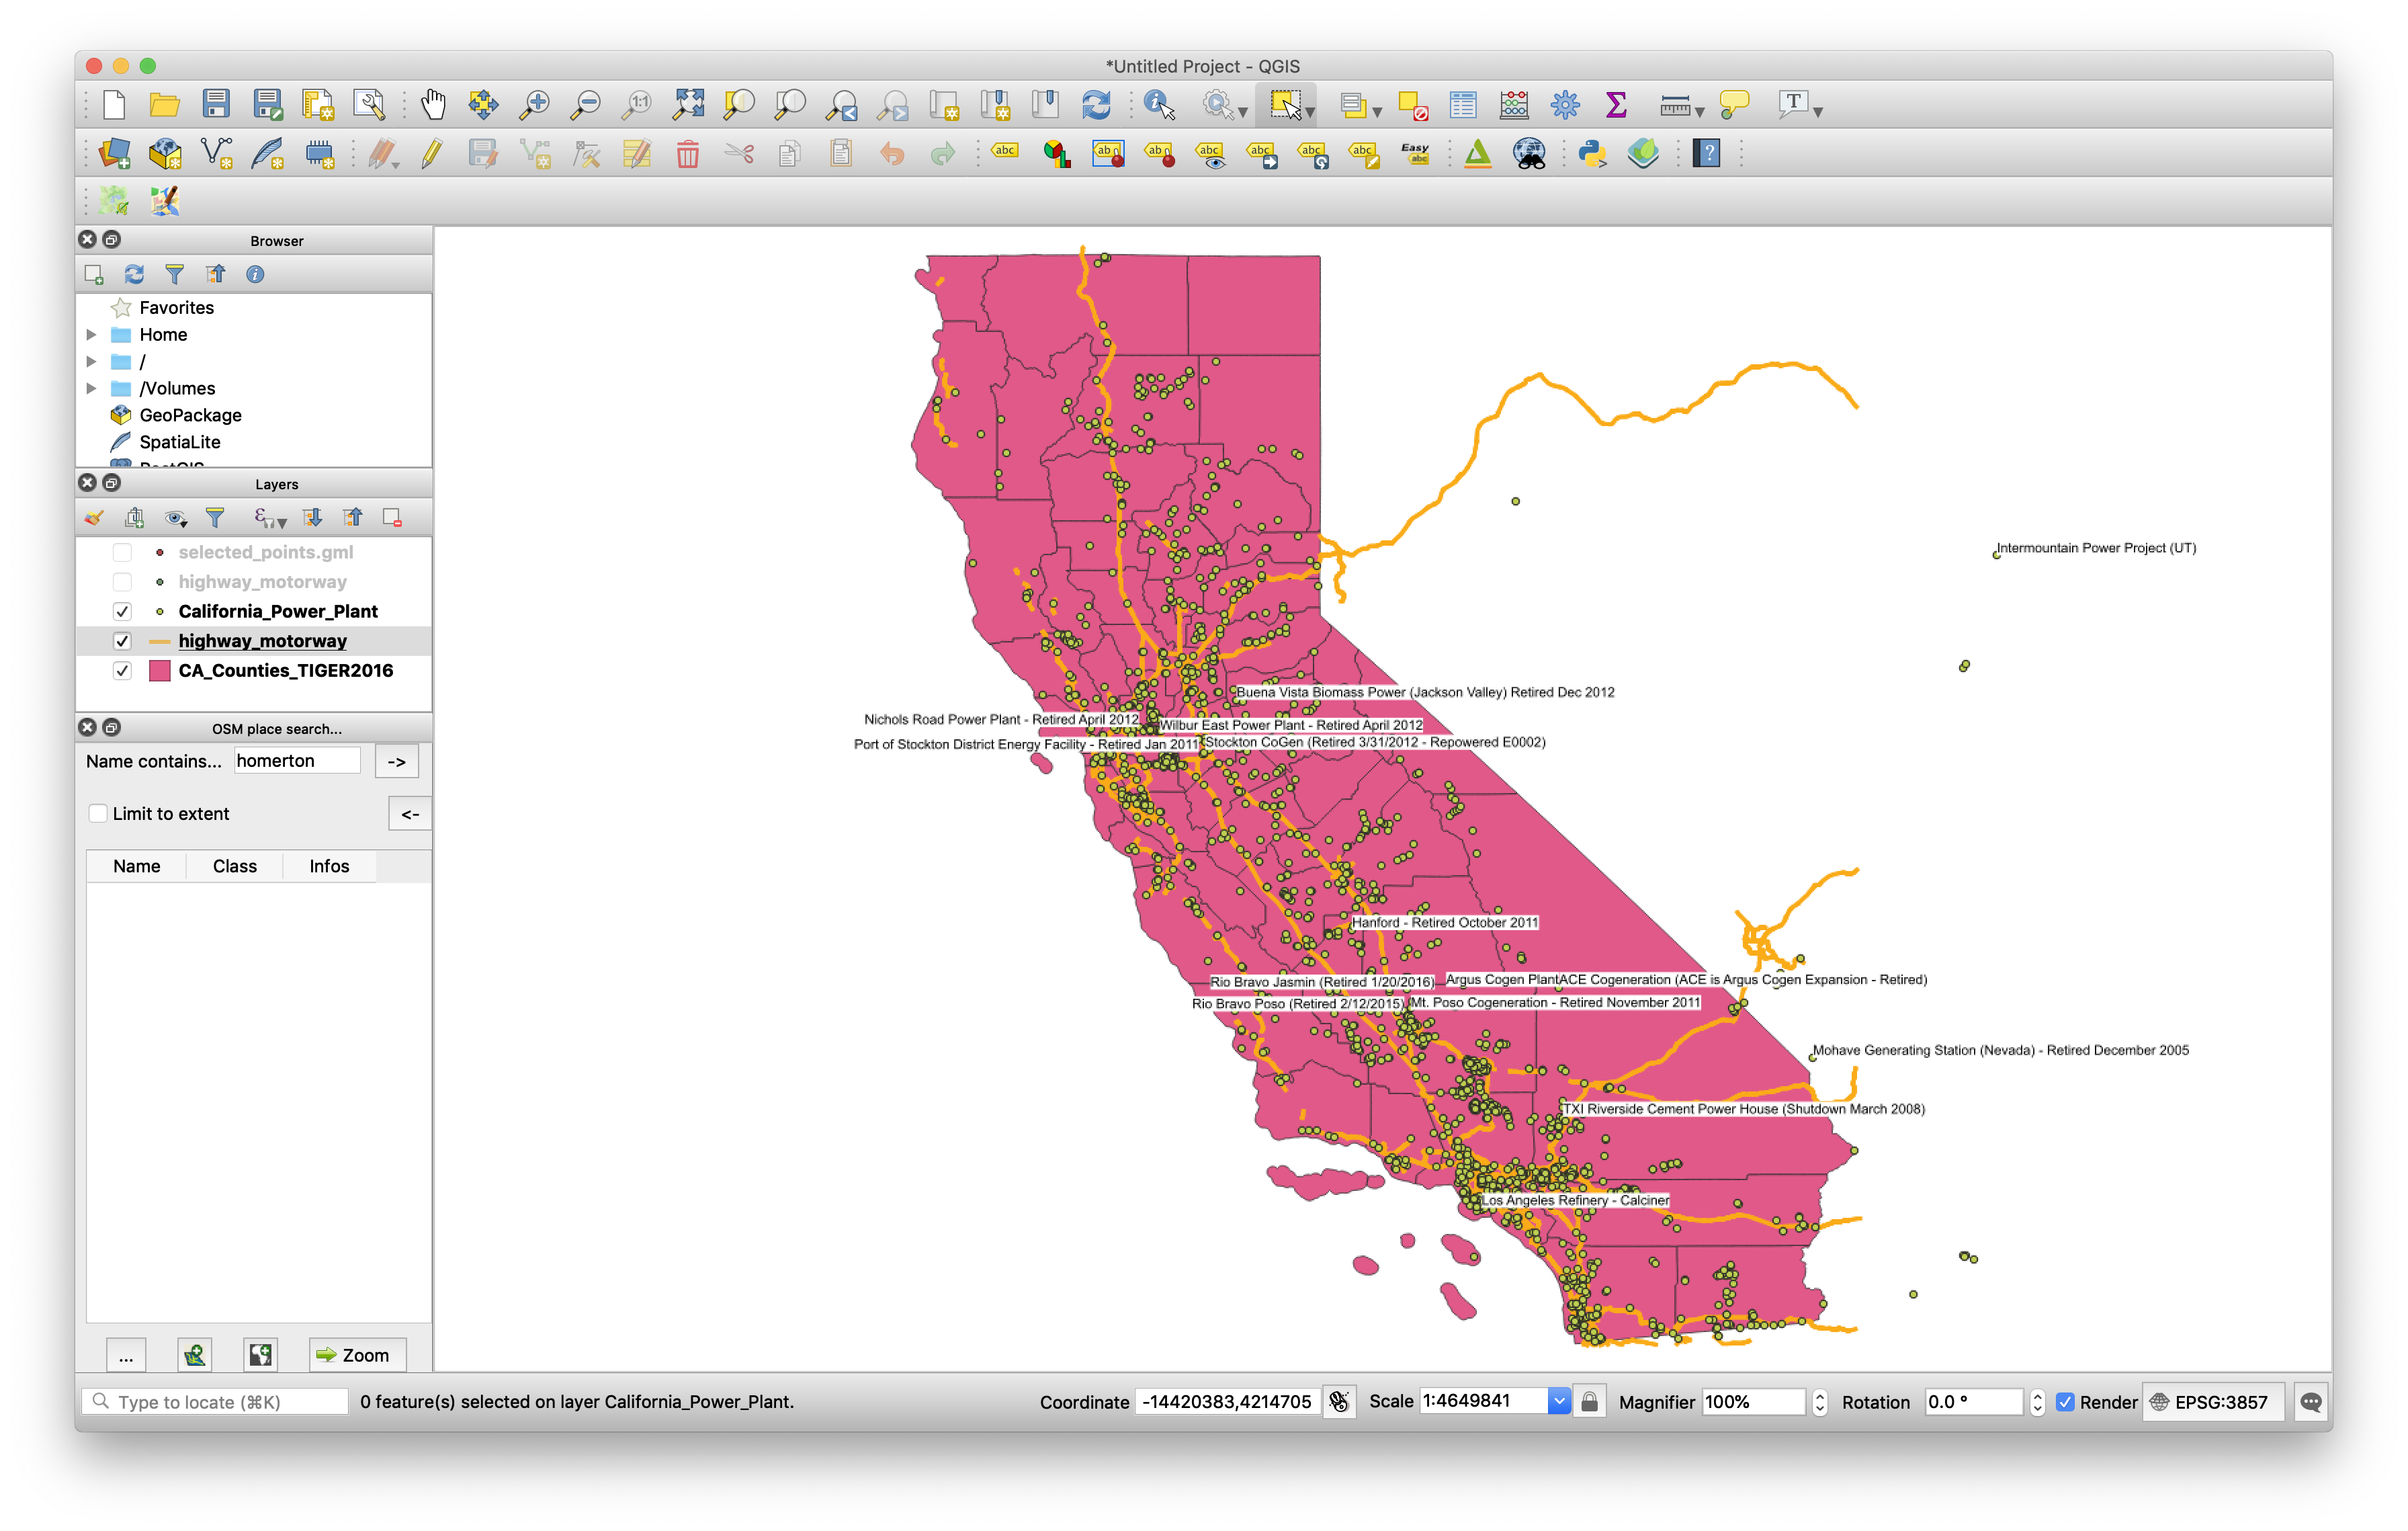
Task: Select the Pan Map hand tool
Action: (432, 104)
